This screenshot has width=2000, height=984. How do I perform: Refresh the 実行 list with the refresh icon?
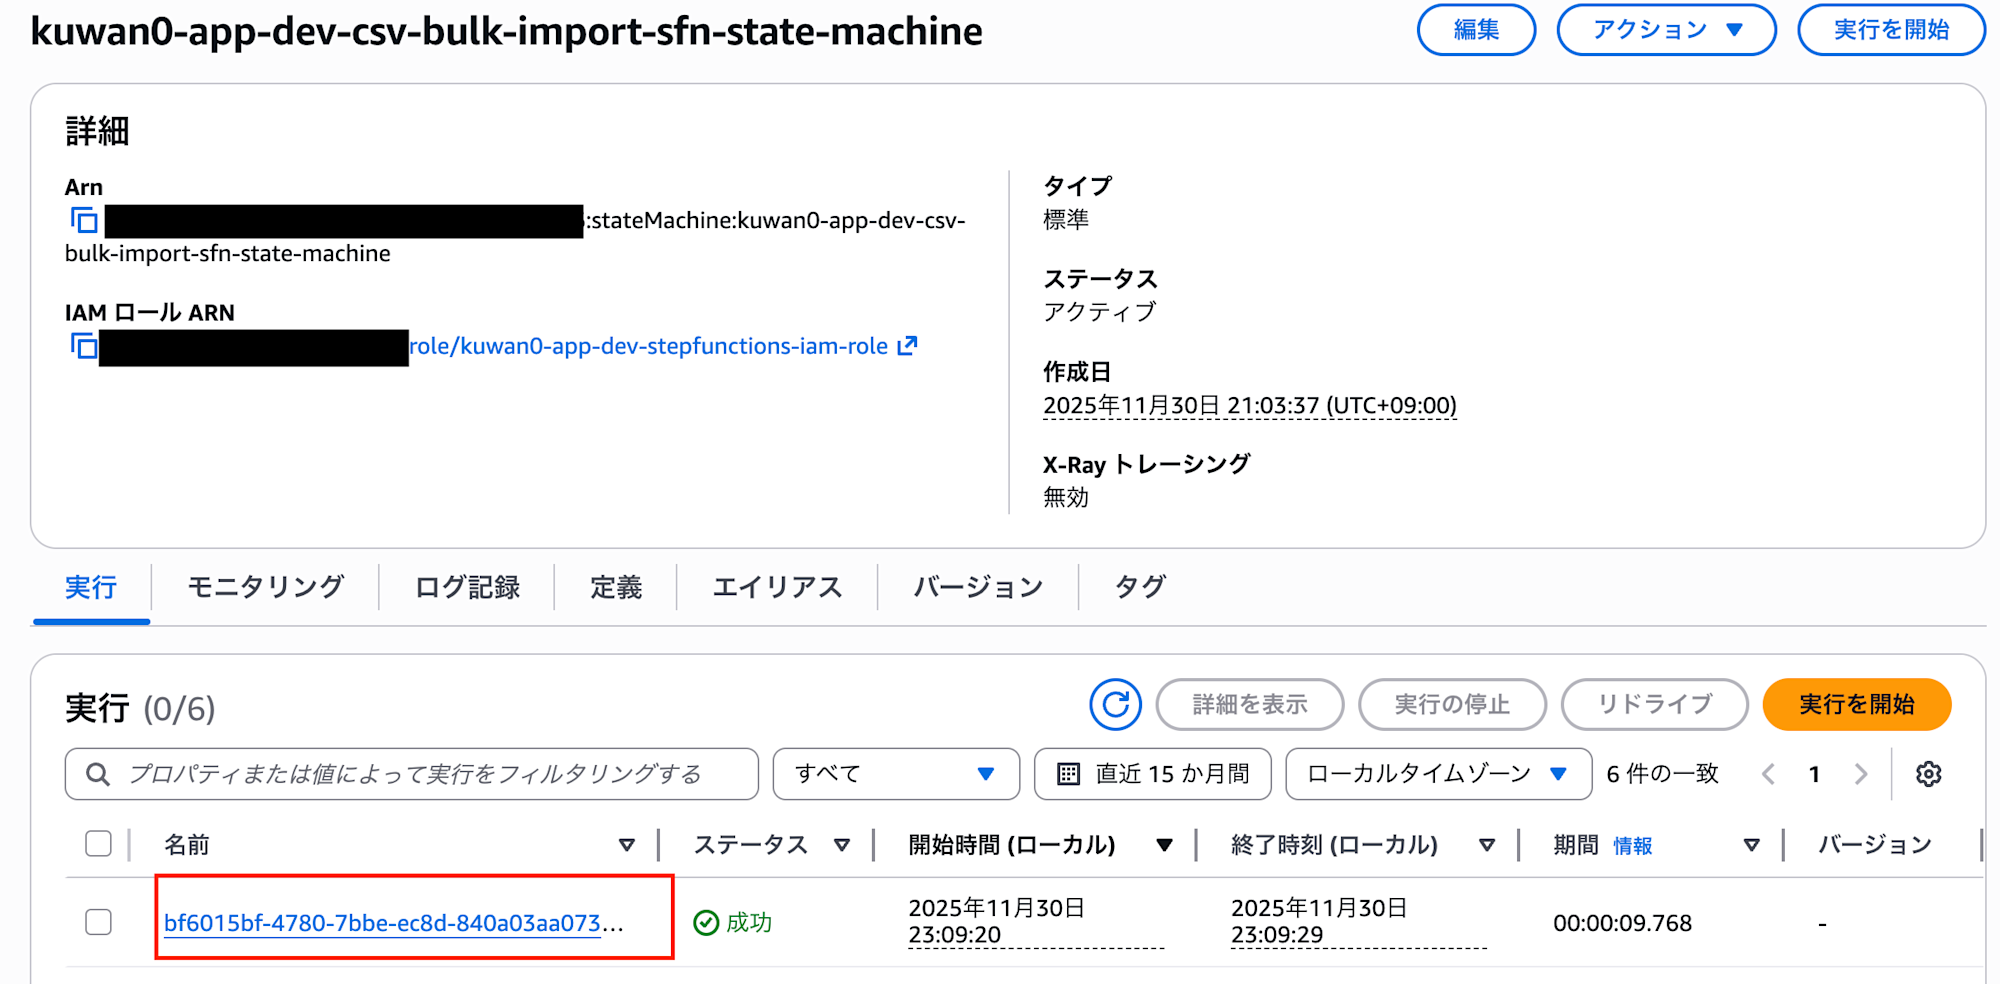click(1114, 704)
